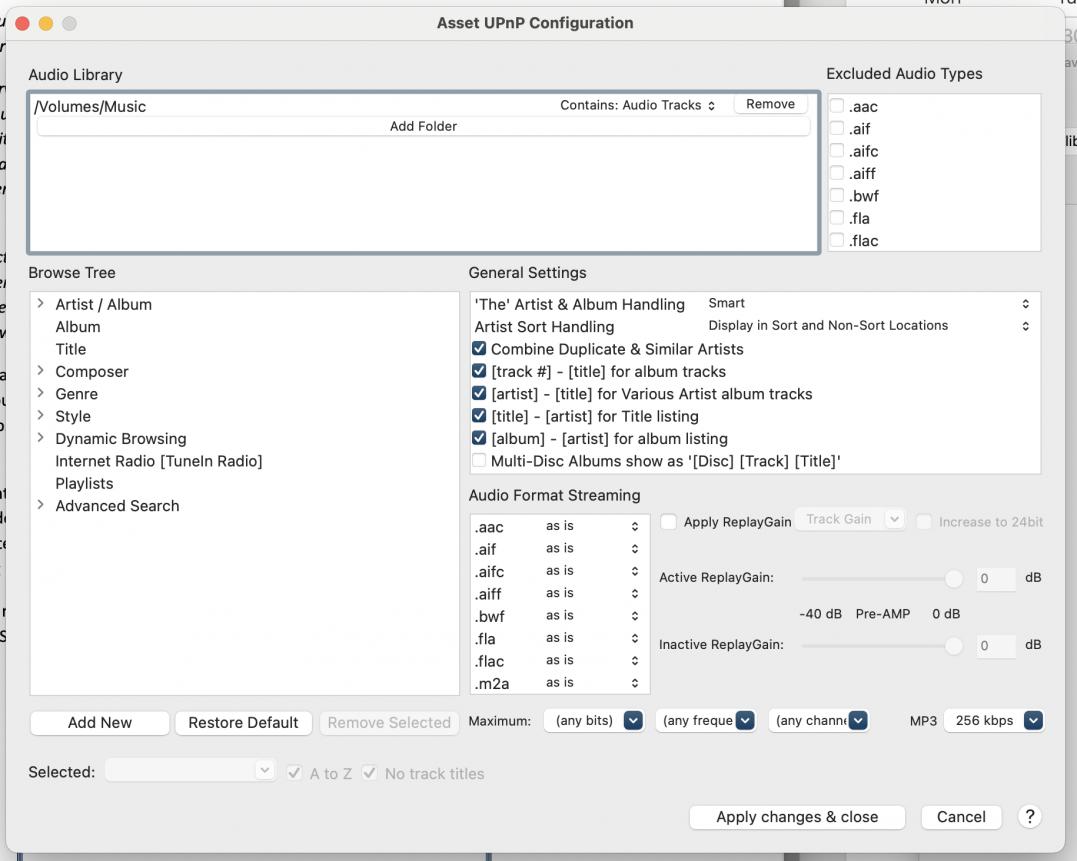Open Contains: Audio Tracks folder type selector
1077x861 pixels.
638,105
